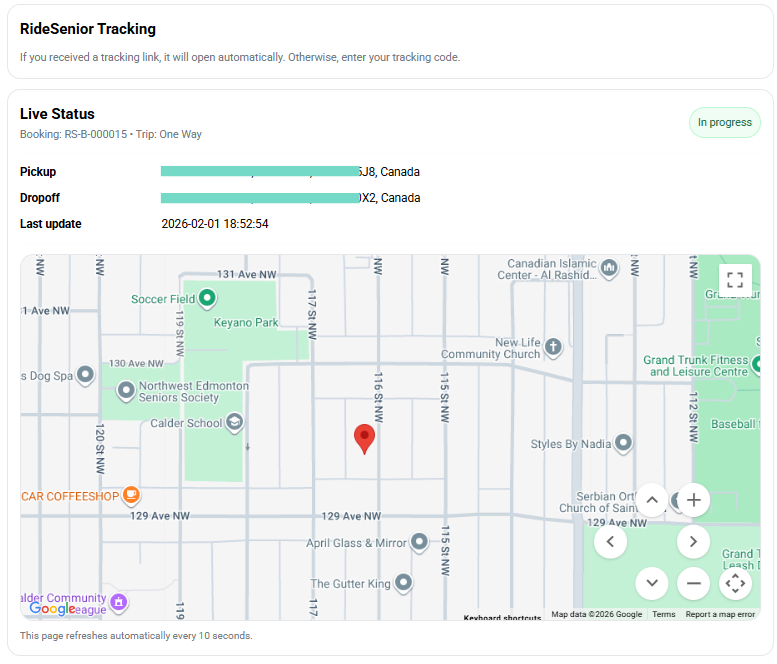Click the In progress status badge
The width and height of the screenshot is (777, 664).
click(724, 122)
